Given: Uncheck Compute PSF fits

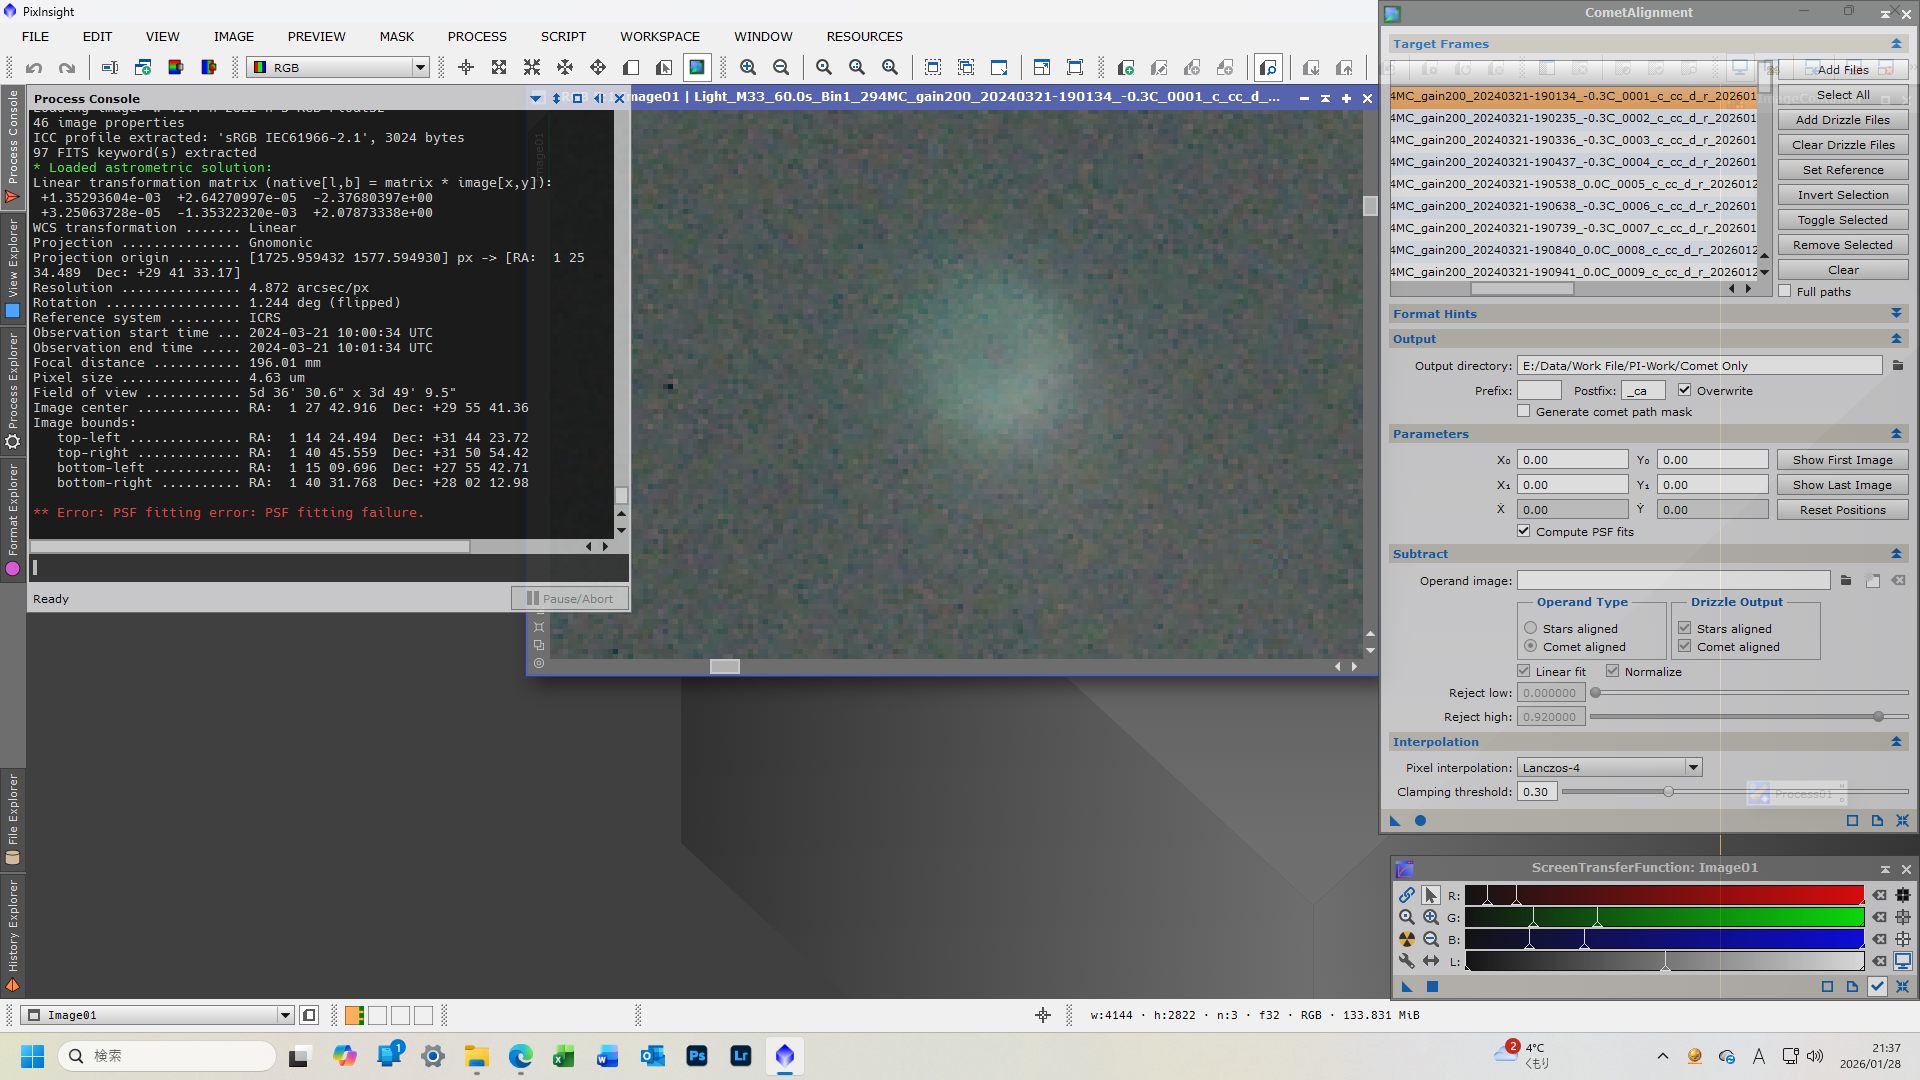Looking at the screenshot, I should 1524,531.
